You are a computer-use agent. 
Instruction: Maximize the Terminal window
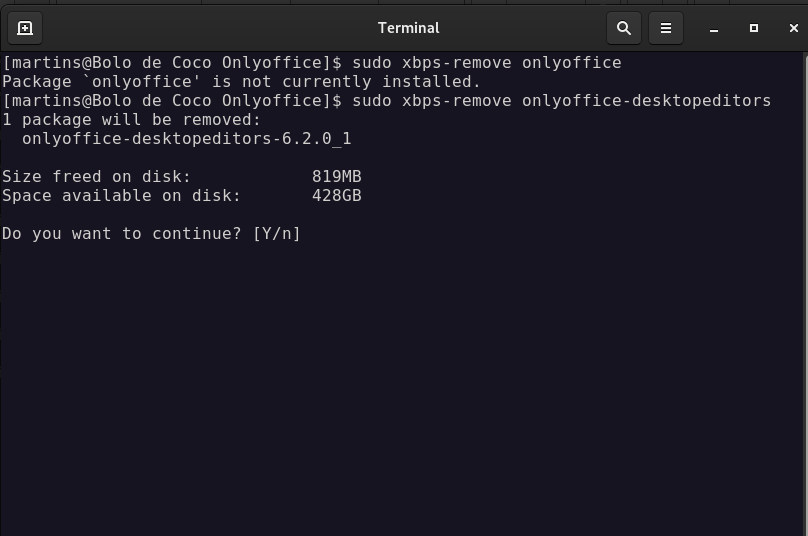(753, 28)
